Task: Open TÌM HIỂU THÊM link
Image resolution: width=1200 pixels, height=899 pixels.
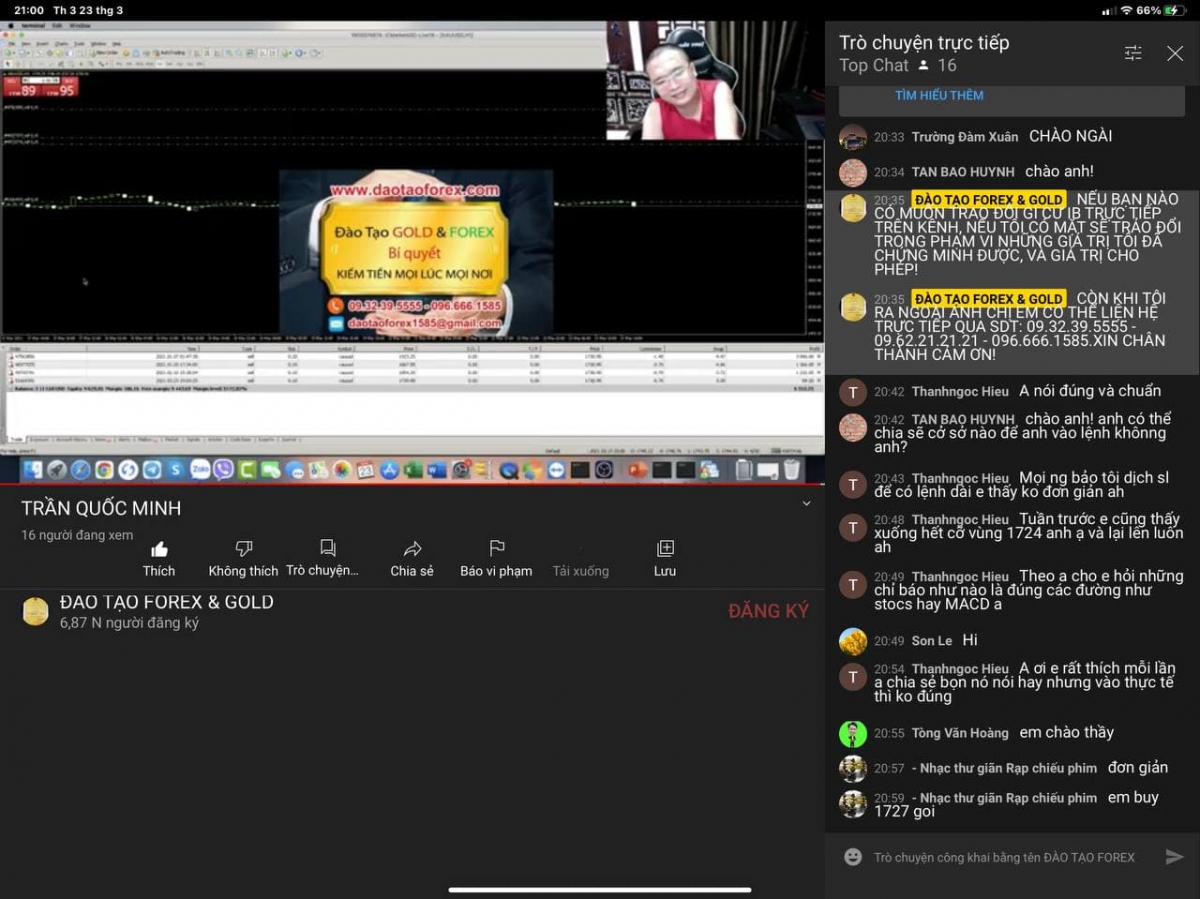Action: pyautogui.click(x=939, y=95)
